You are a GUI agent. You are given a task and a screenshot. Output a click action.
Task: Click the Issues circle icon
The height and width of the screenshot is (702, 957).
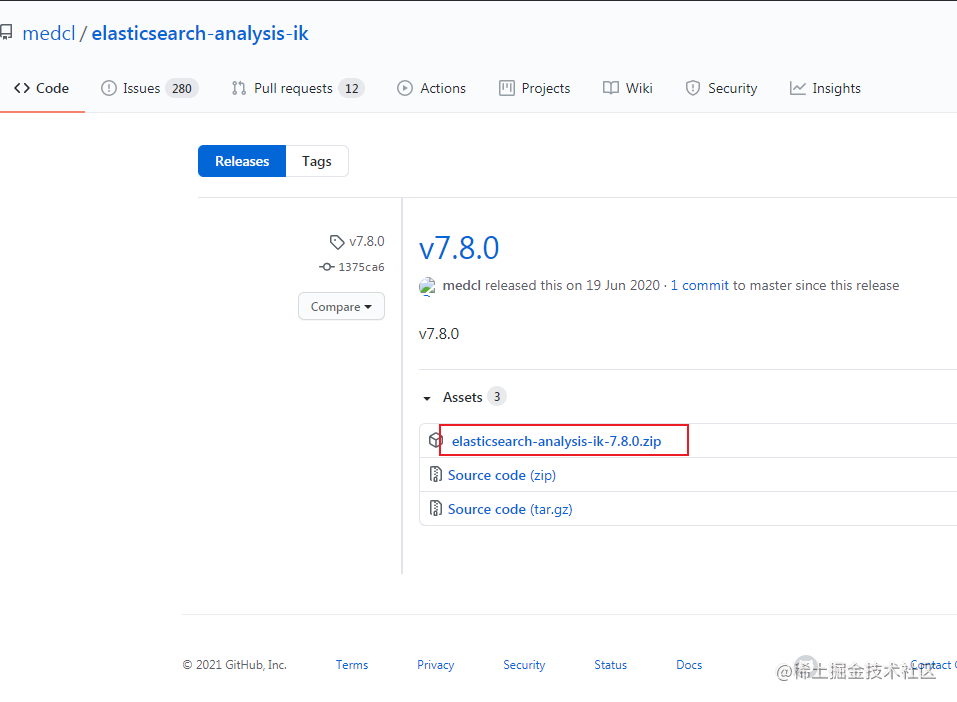[x=109, y=88]
